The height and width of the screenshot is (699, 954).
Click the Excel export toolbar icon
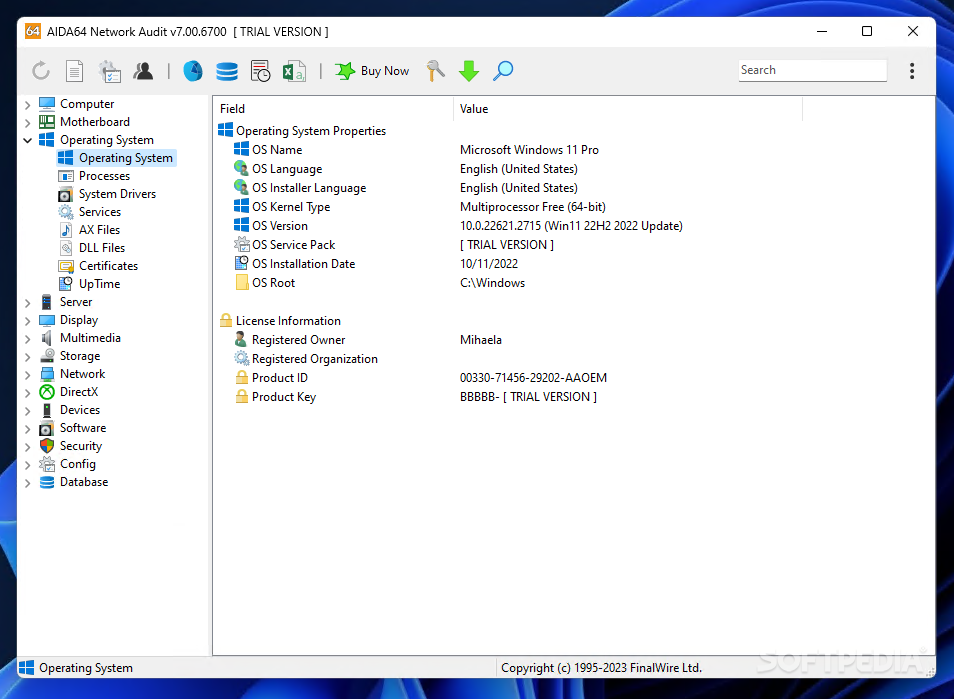[294, 71]
